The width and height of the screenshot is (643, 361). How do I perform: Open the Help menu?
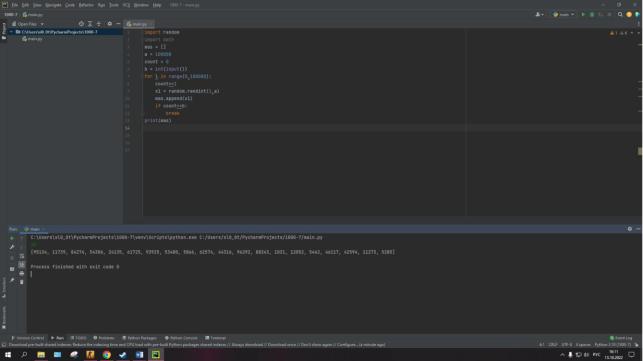coord(157,5)
